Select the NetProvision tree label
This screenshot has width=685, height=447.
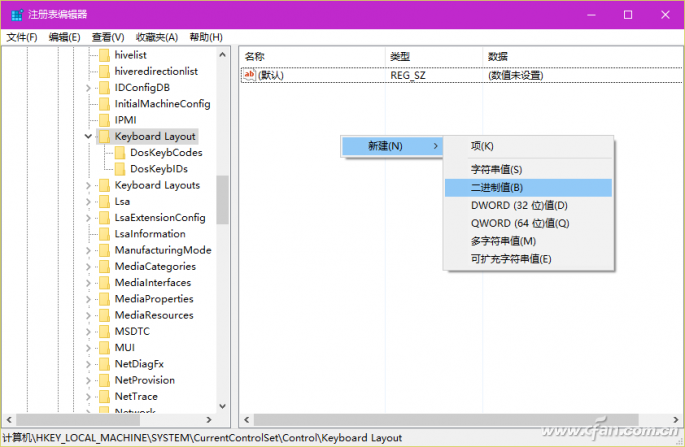point(145,380)
